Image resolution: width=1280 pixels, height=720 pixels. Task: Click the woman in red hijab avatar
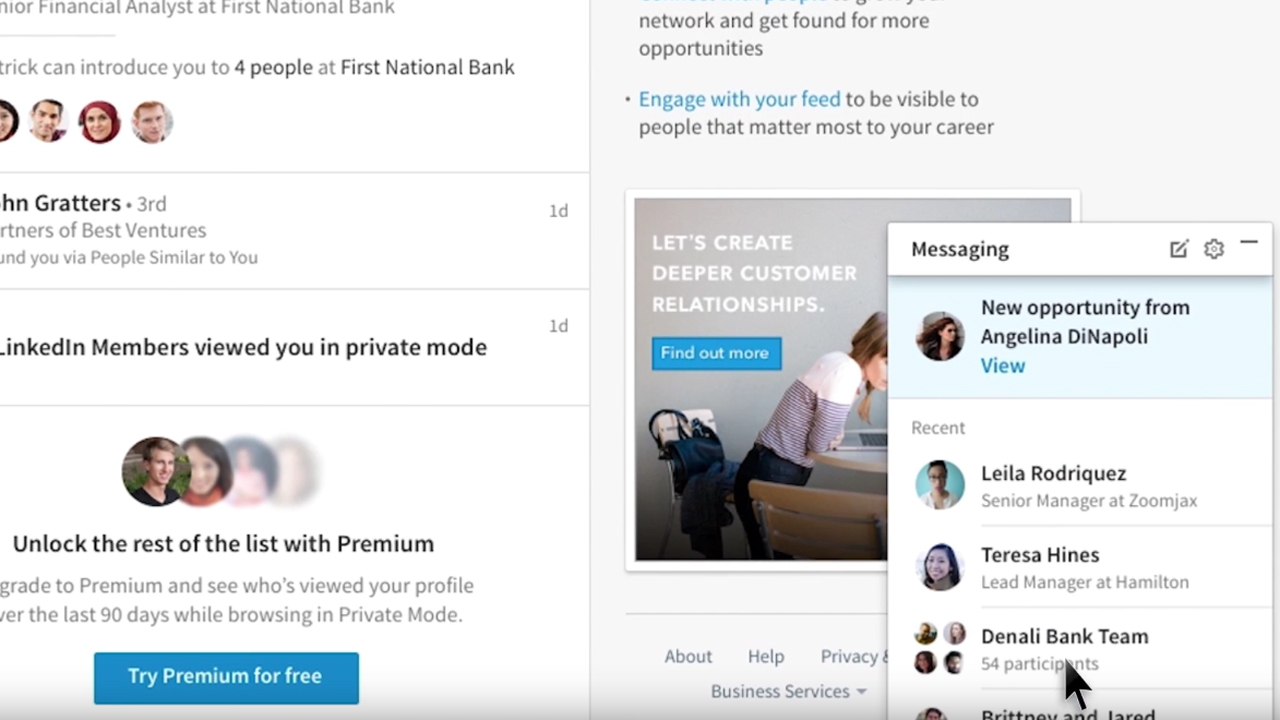tap(100, 122)
